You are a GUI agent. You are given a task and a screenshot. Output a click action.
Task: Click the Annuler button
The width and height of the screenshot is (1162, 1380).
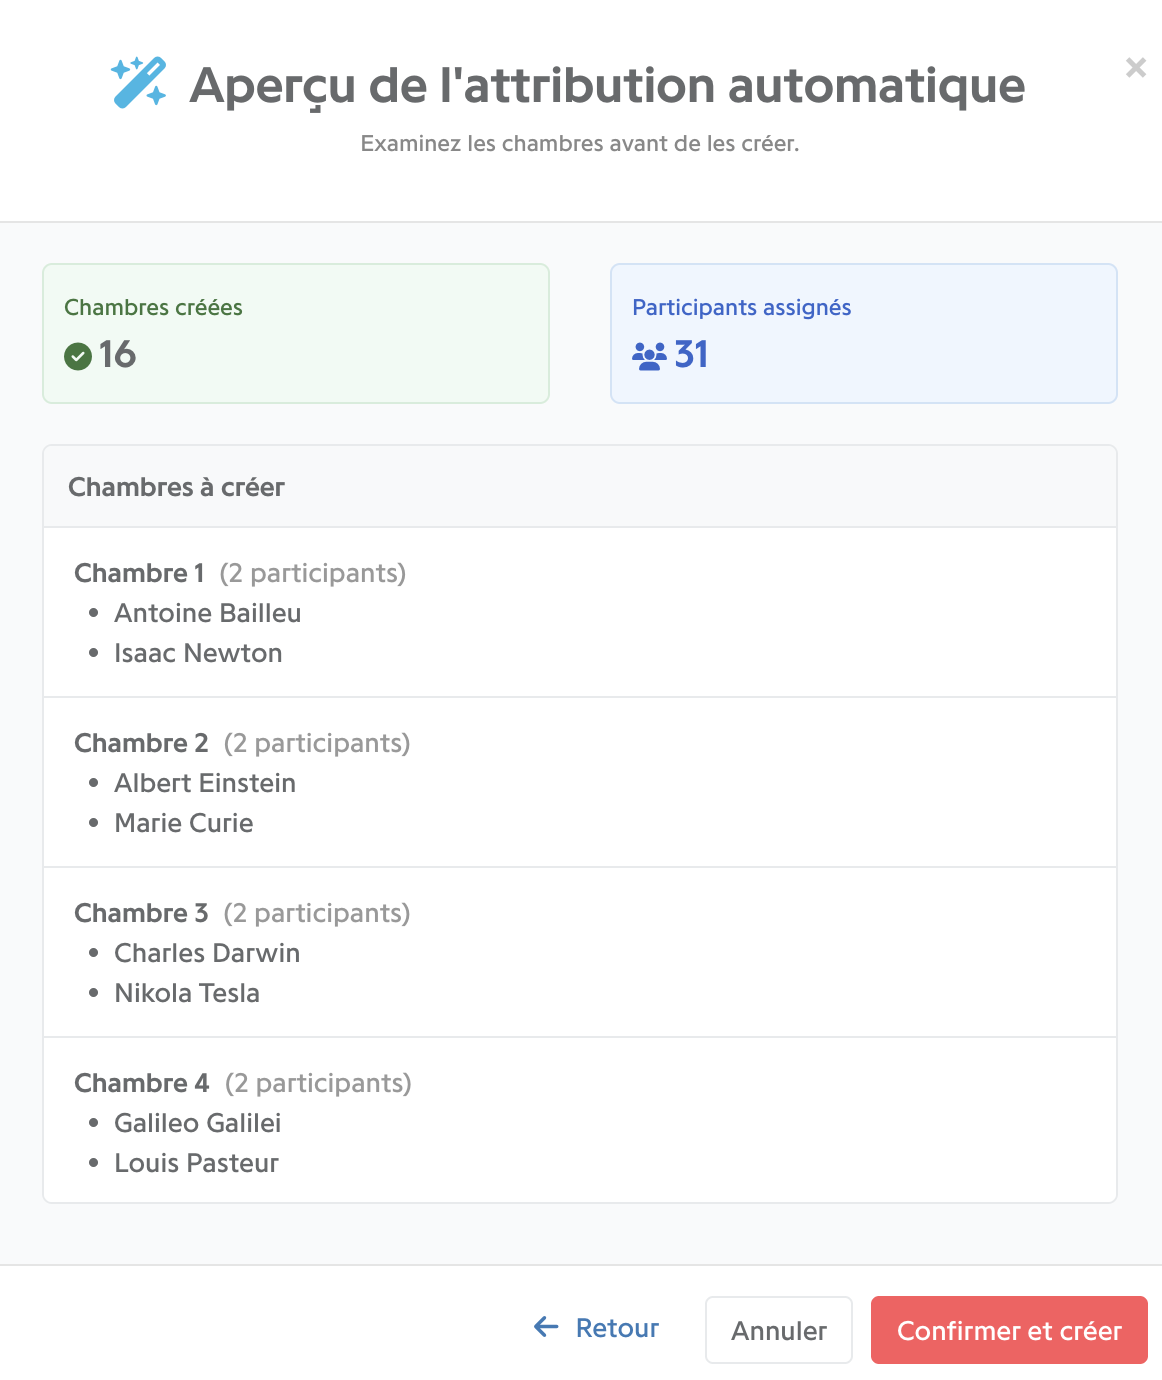(779, 1330)
